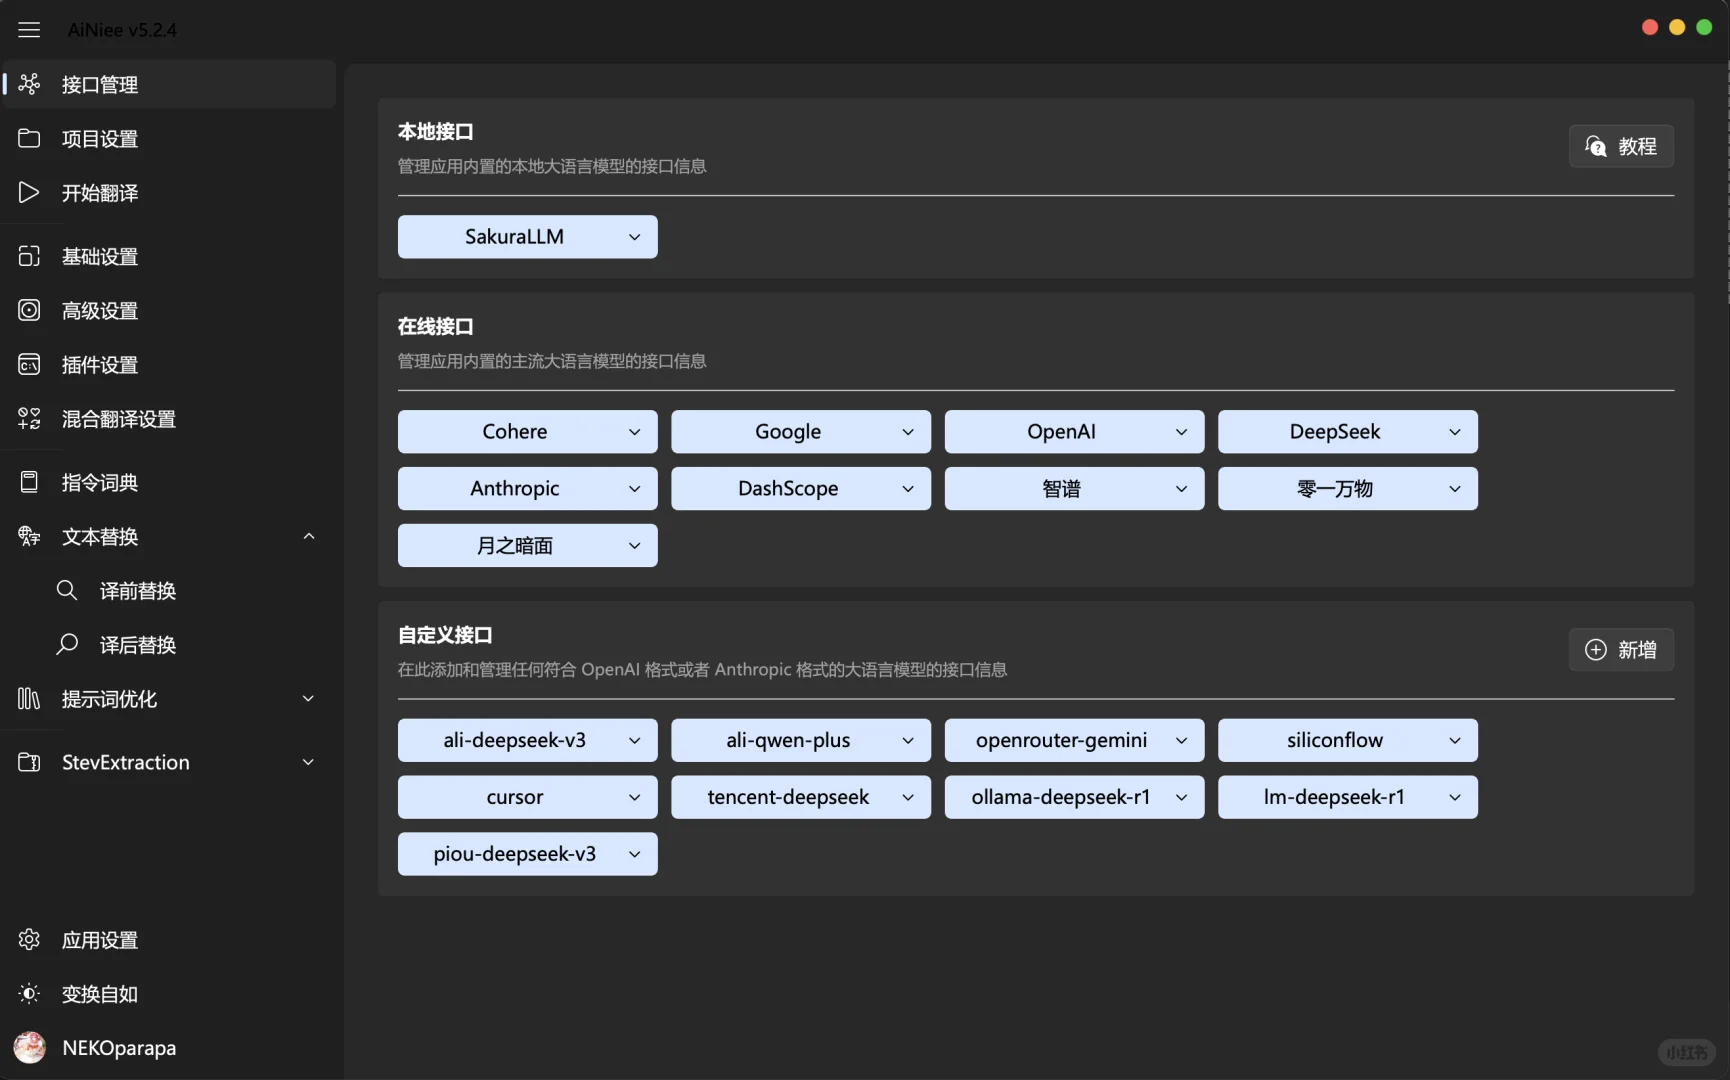
Task: Click the StevExtraction folder icon
Action: [x=29, y=762]
